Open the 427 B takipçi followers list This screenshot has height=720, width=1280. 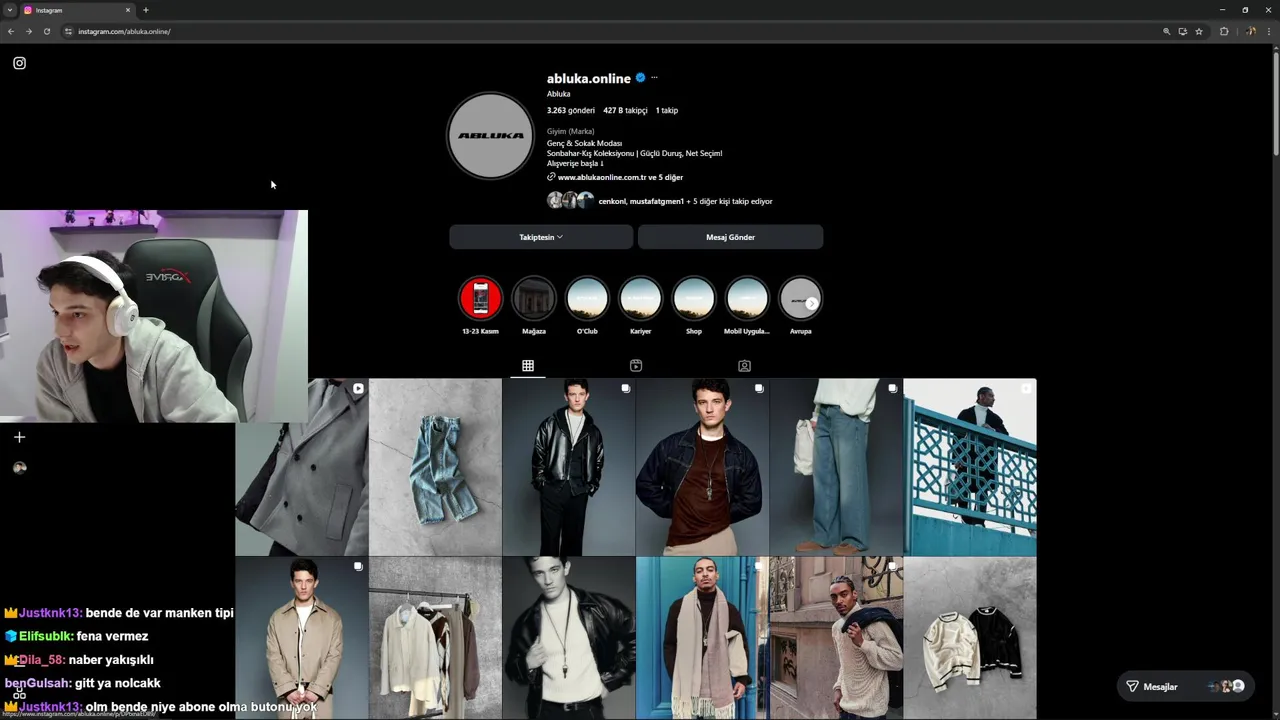625,111
